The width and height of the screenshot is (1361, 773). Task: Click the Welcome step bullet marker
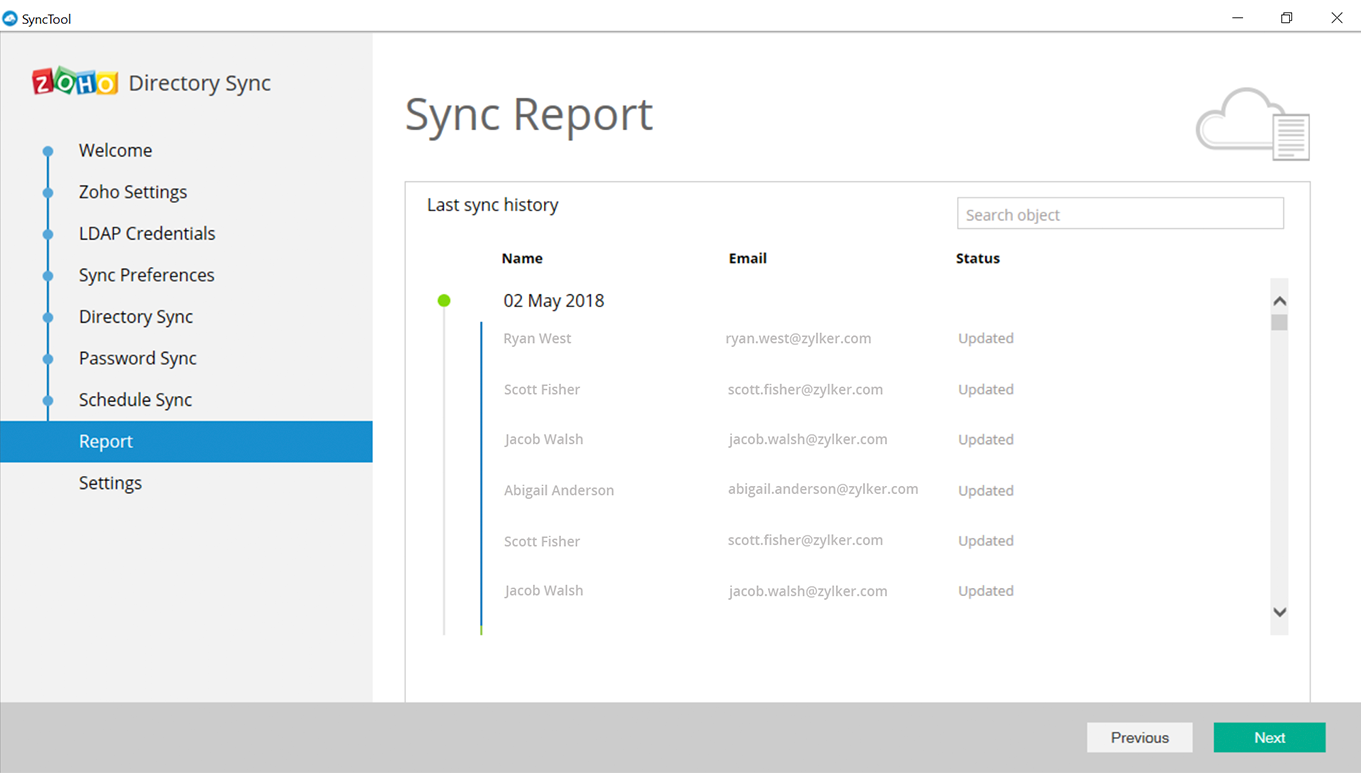click(x=47, y=151)
